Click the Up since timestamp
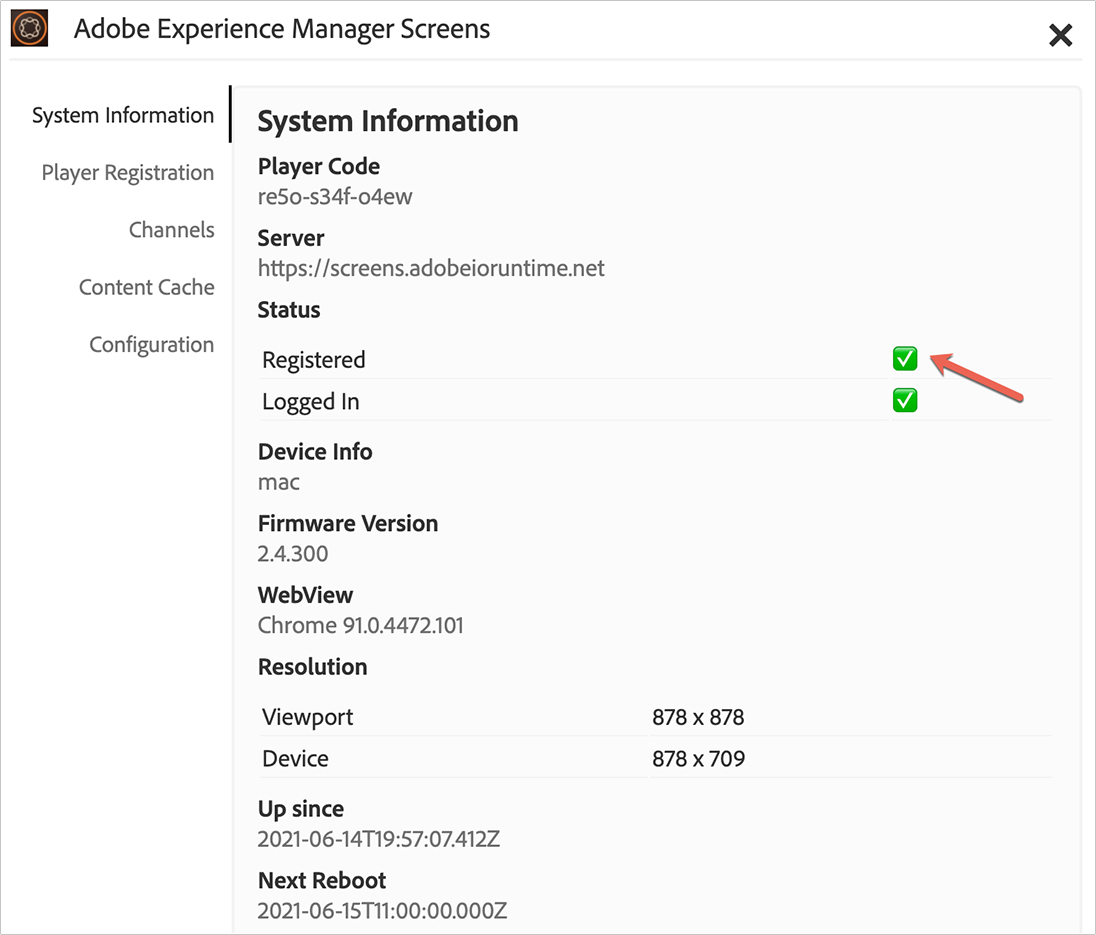The image size is (1096, 935). (x=378, y=839)
